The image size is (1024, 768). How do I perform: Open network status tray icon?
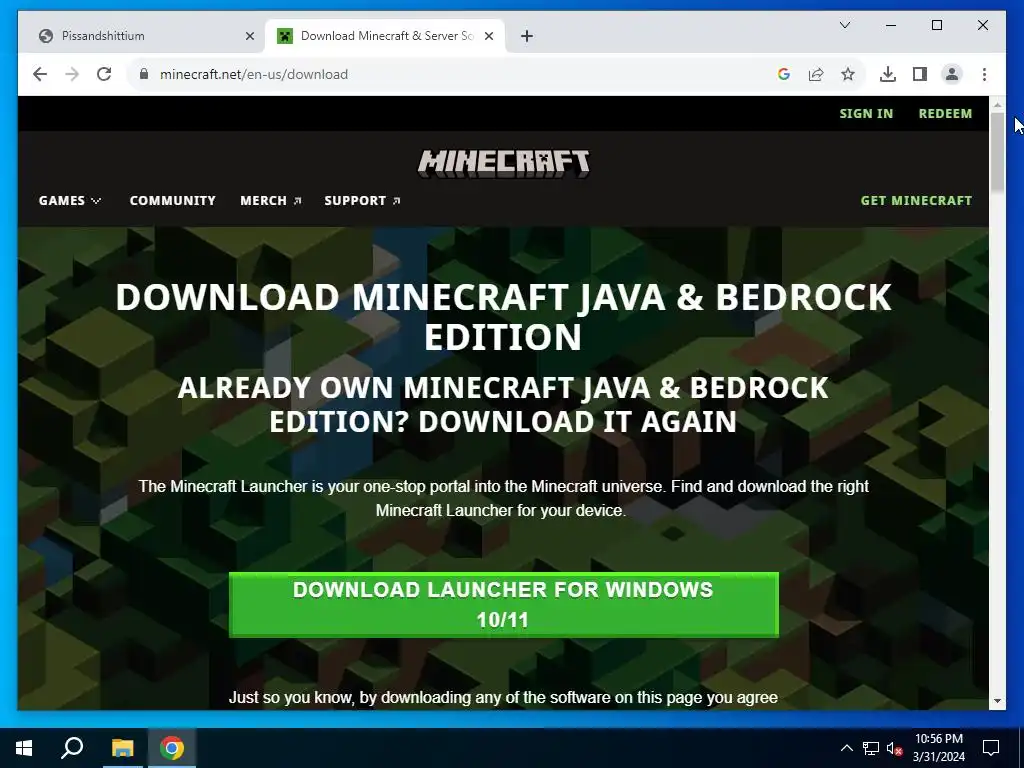click(x=871, y=748)
